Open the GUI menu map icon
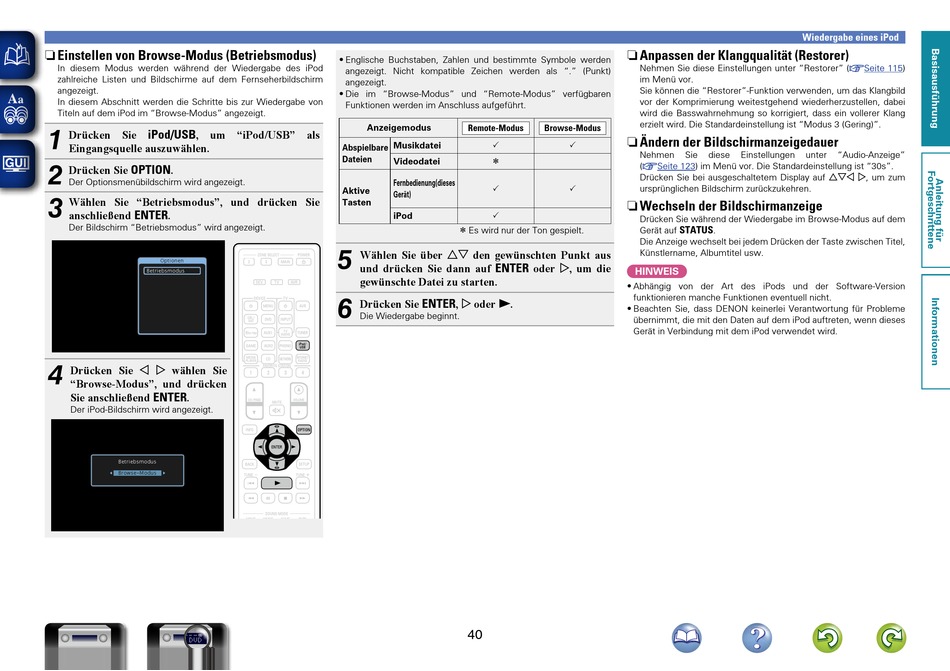The width and height of the screenshot is (950, 671). click(17, 163)
